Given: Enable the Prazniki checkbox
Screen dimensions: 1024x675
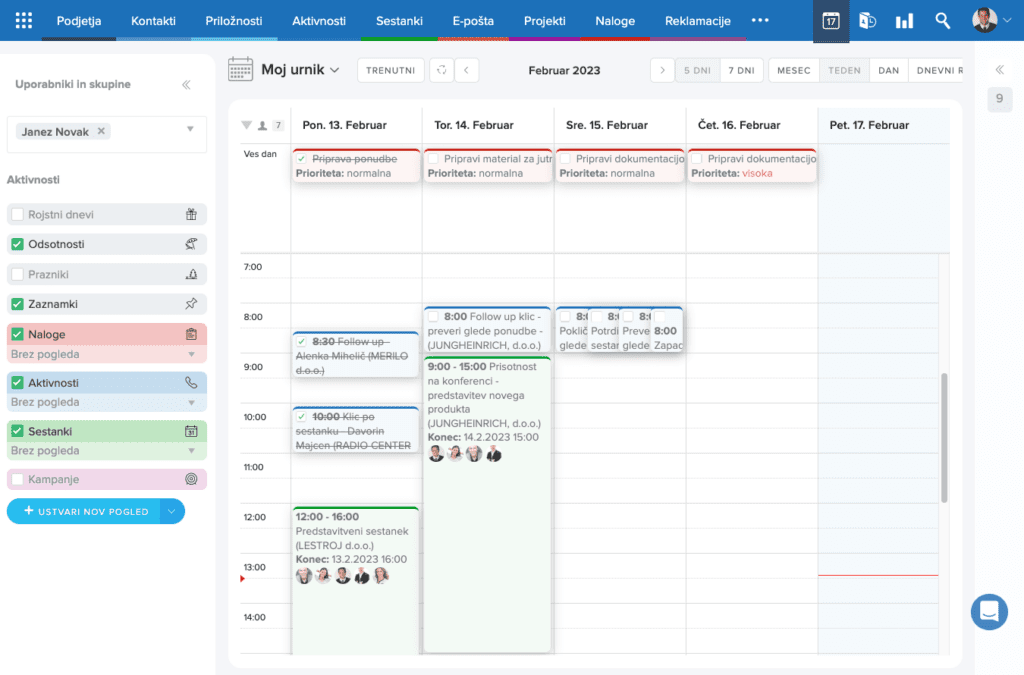Looking at the screenshot, I should point(18,274).
